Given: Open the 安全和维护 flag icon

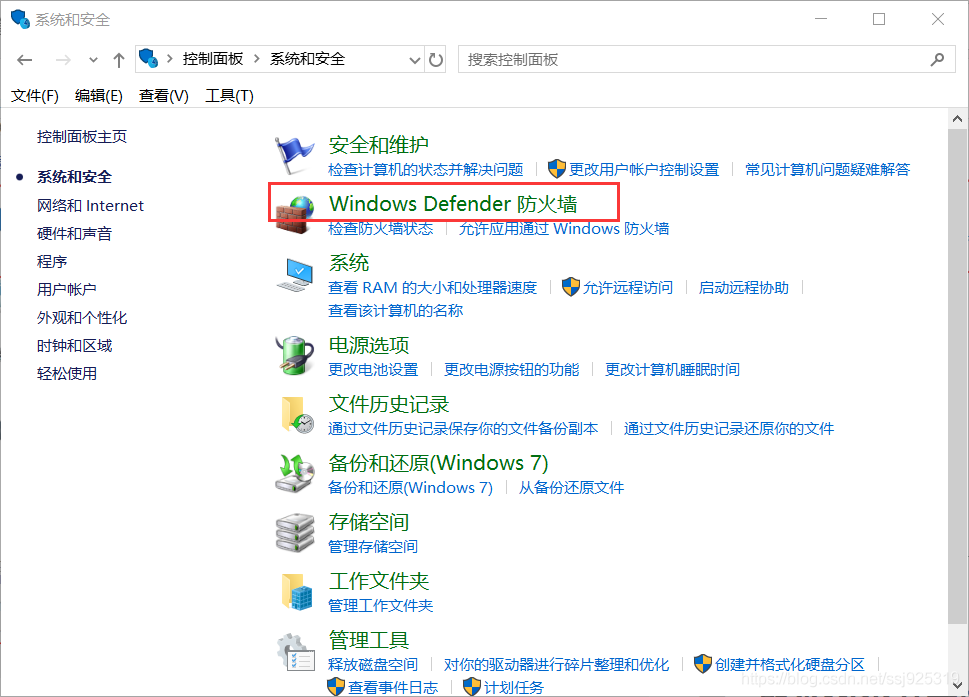Looking at the screenshot, I should pos(294,154).
